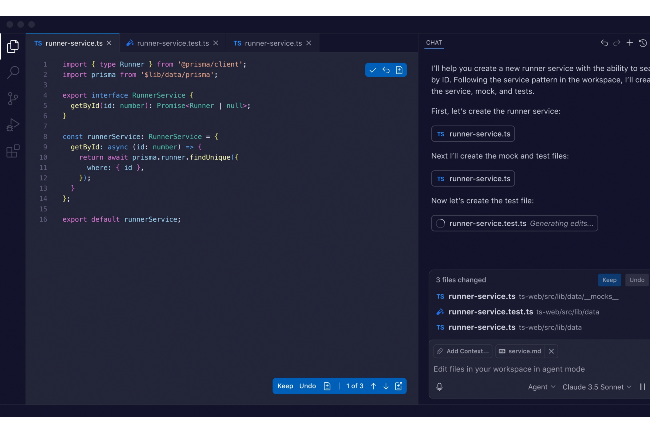Open the Claude 3.5 Sonnet model picker
The width and height of the screenshot is (650, 433).
coord(597,387)
